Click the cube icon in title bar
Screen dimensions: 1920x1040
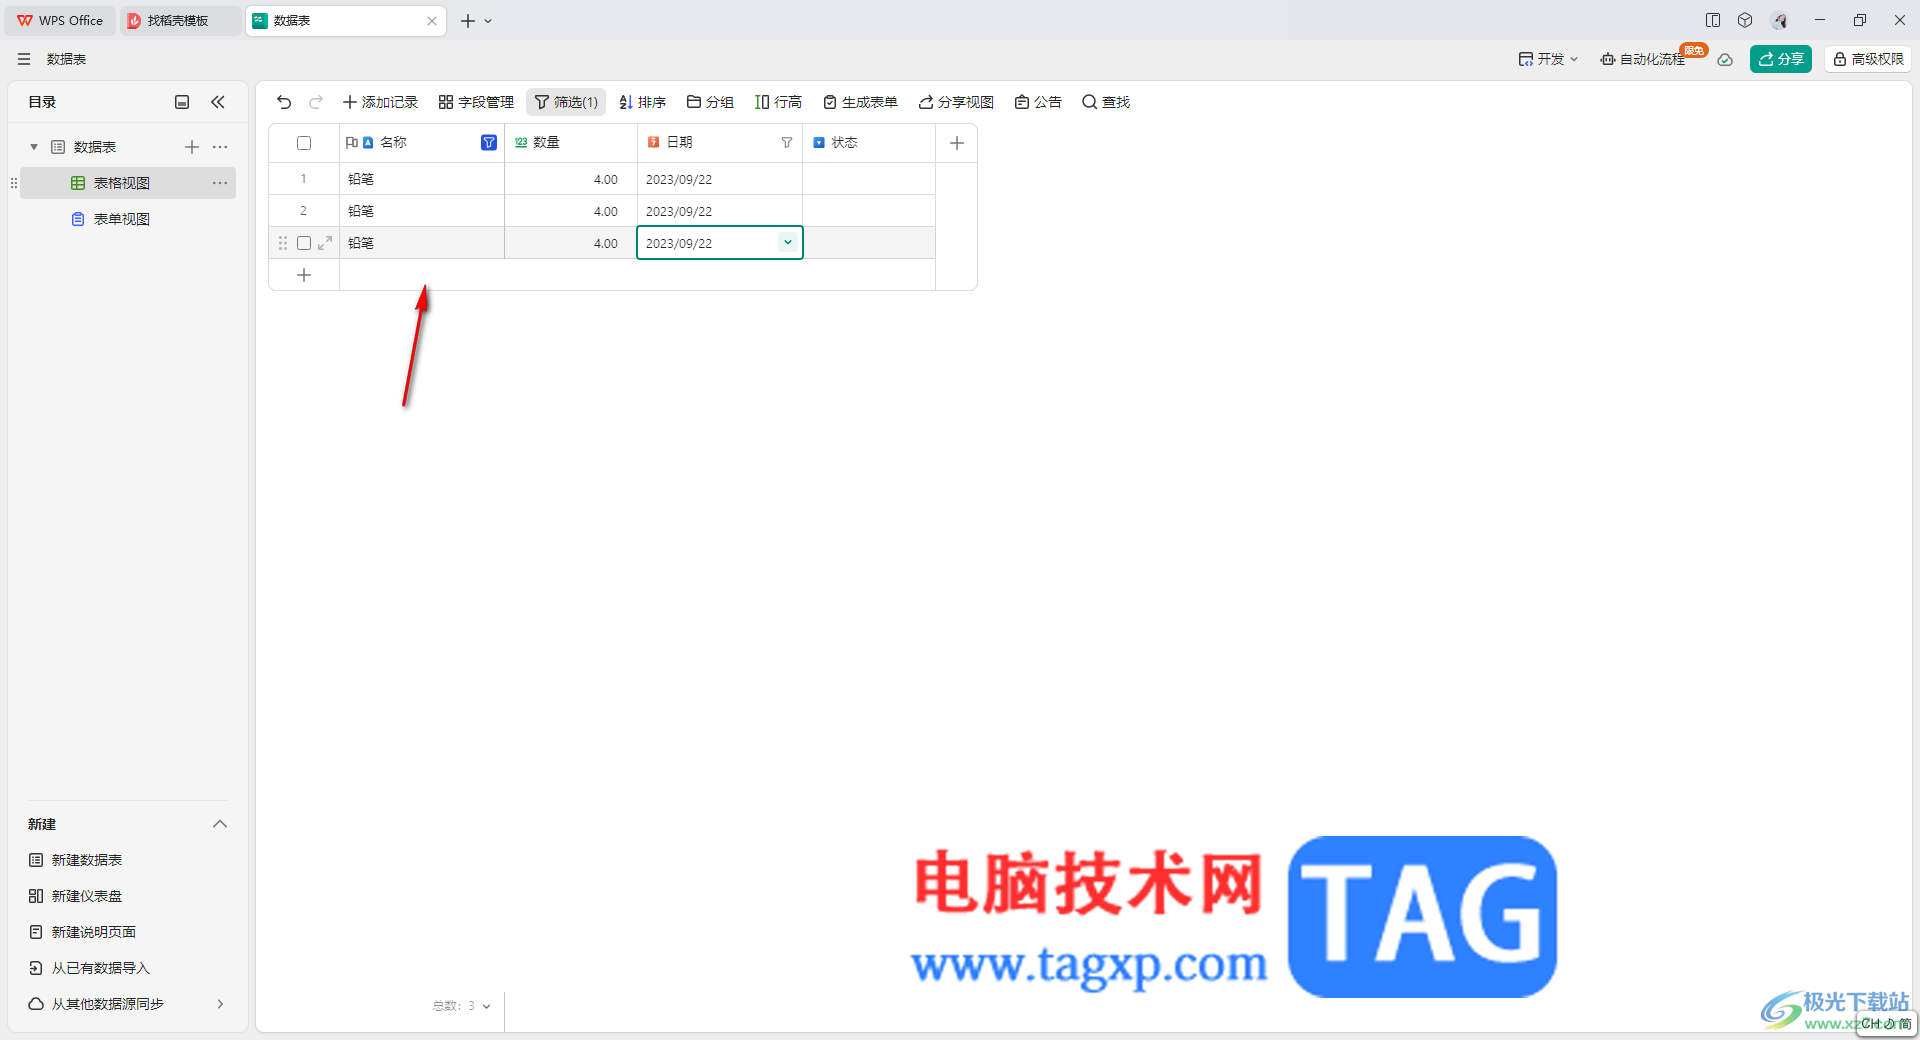pos(1745,20)
